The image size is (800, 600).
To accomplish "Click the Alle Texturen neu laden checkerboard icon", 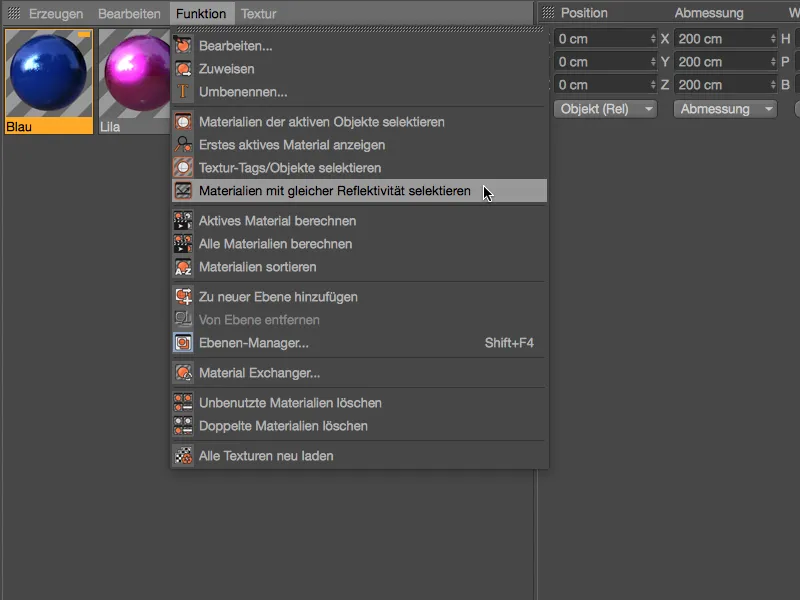I will (x=185, y=456).
